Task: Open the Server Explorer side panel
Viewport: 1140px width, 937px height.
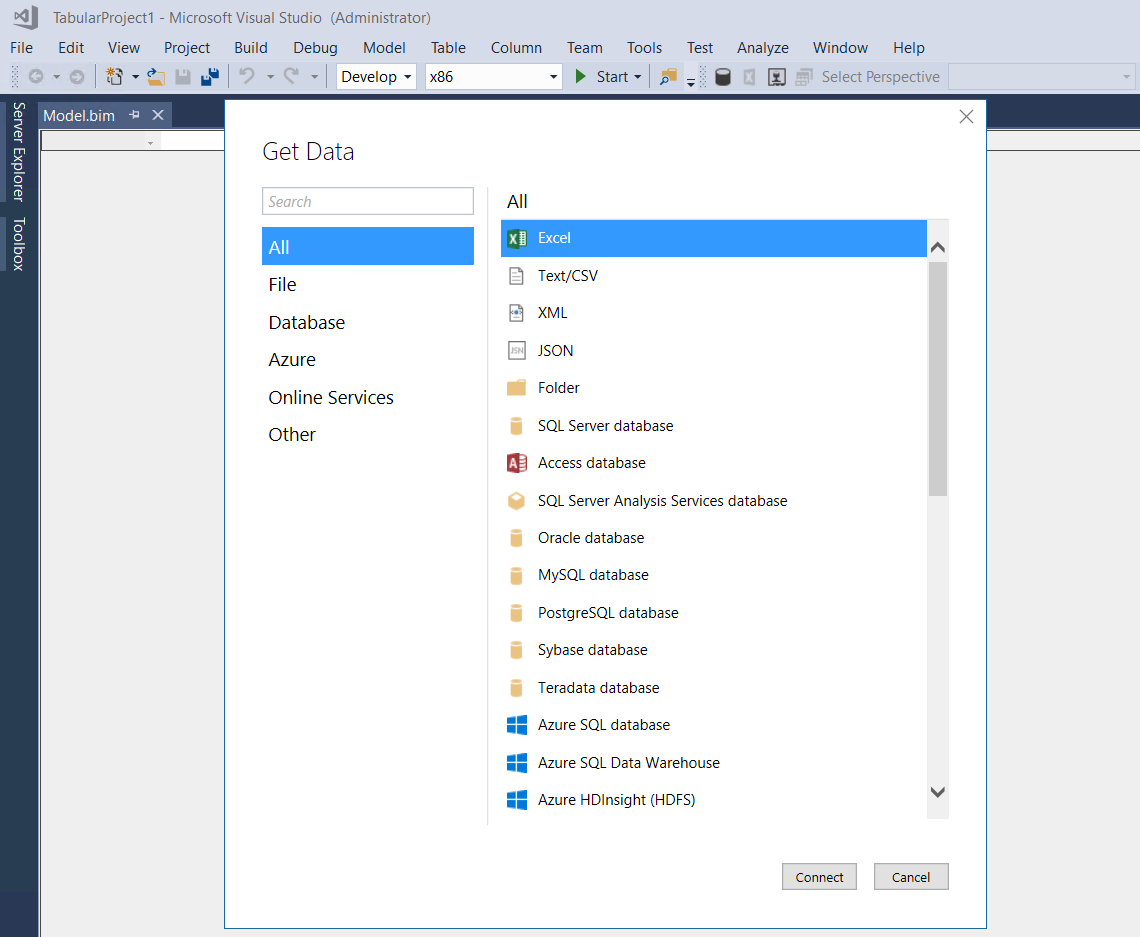Action: click(x=19, y=152)
